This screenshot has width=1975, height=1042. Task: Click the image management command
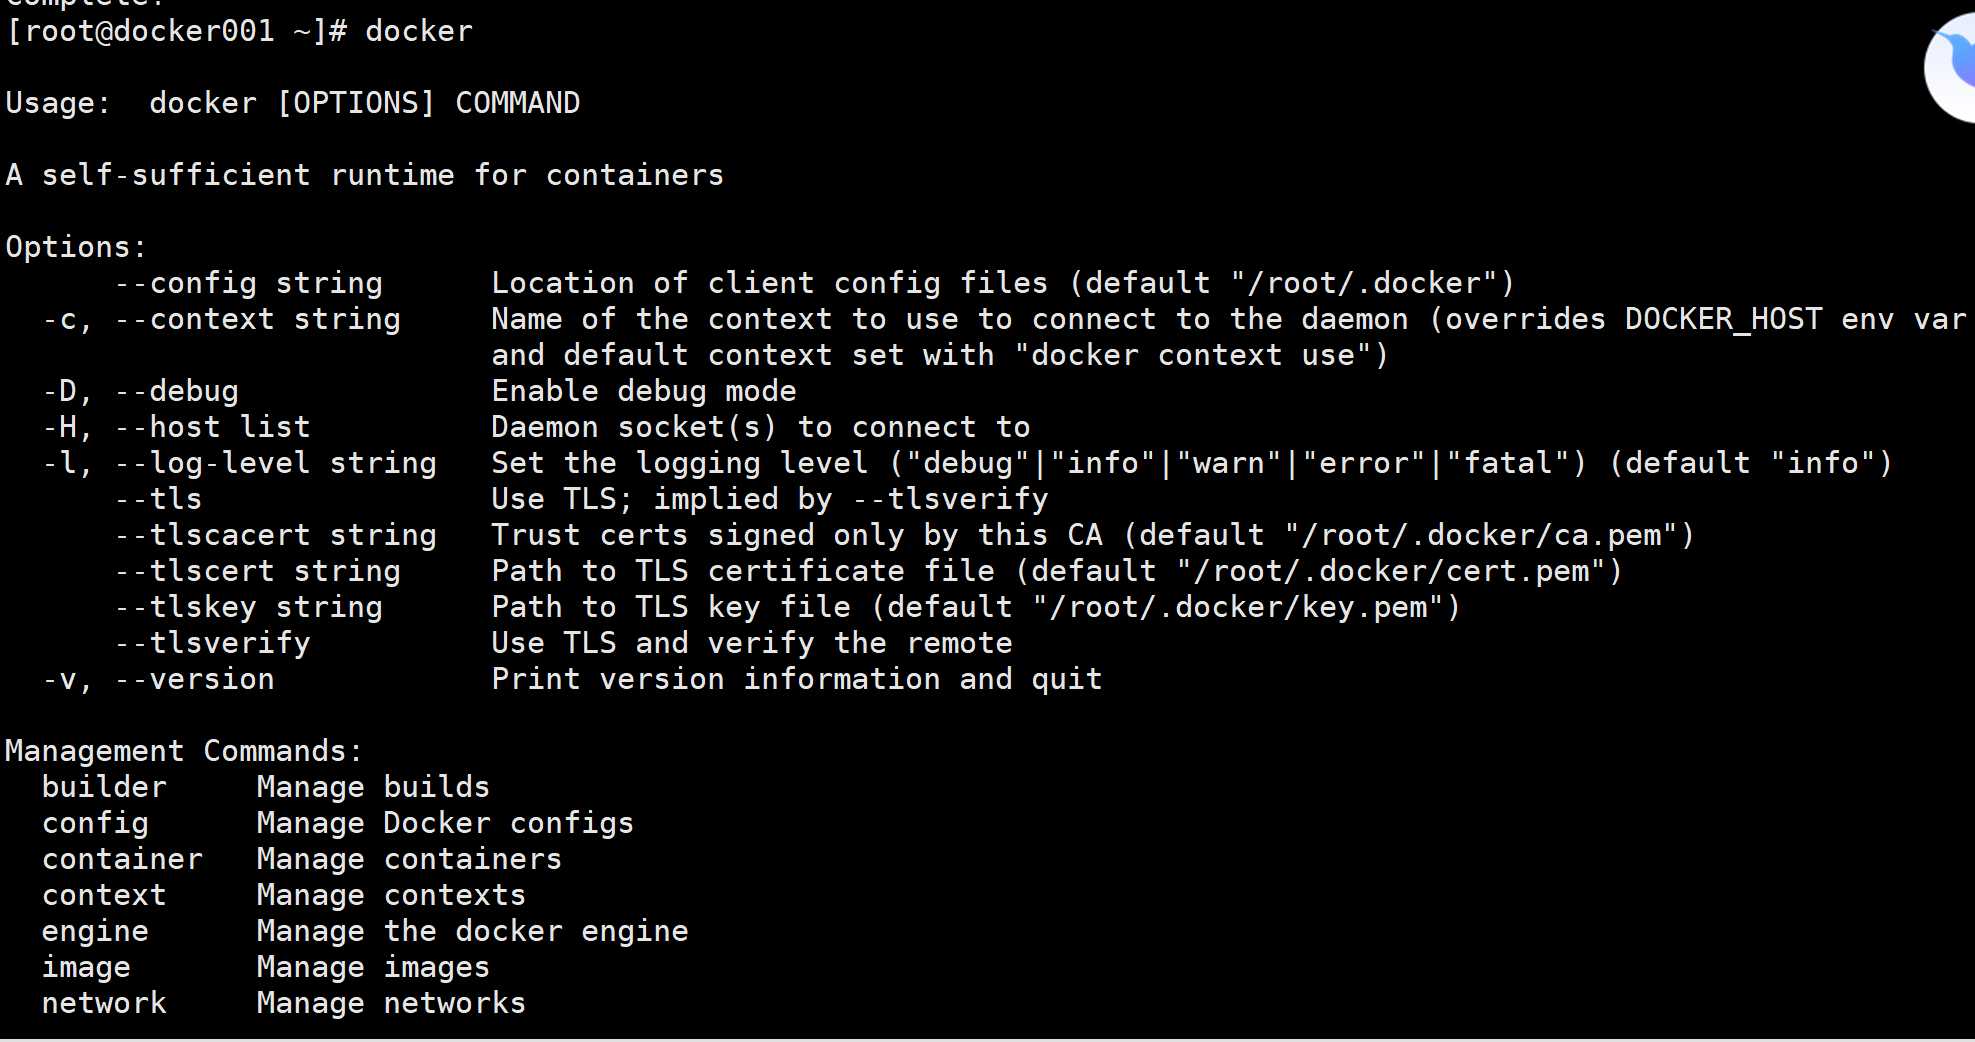(86, 968)
